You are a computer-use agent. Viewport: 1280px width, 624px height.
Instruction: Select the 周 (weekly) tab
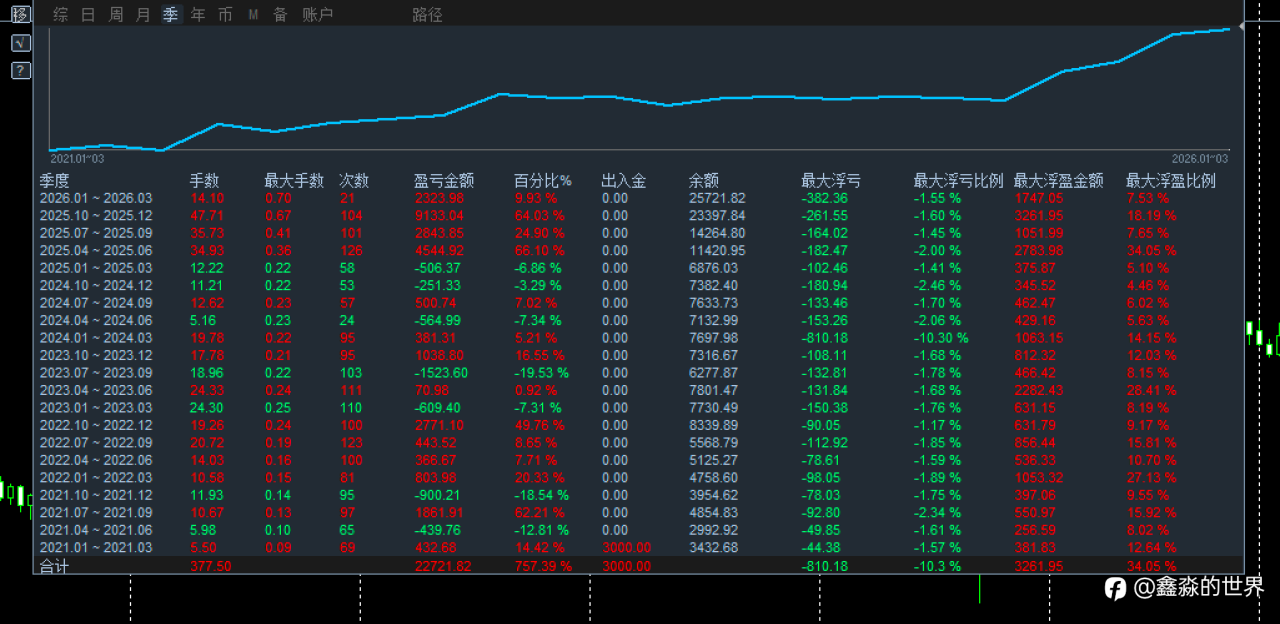click(116, 15)
